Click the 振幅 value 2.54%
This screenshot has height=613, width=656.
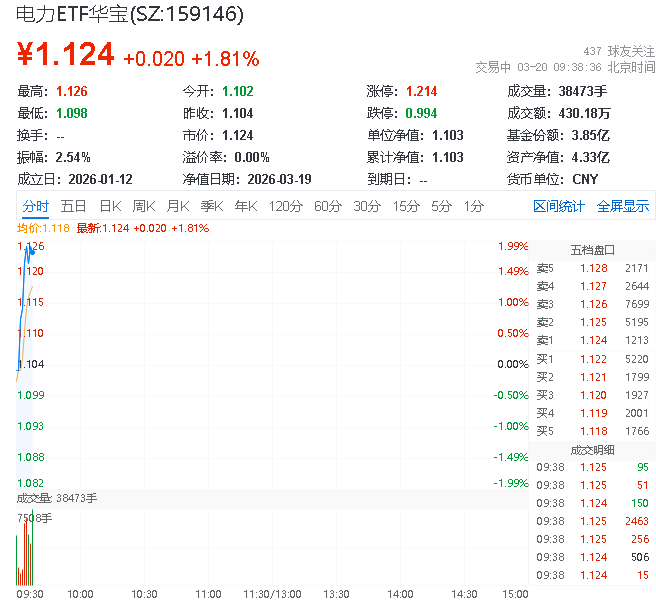[73, 158]
